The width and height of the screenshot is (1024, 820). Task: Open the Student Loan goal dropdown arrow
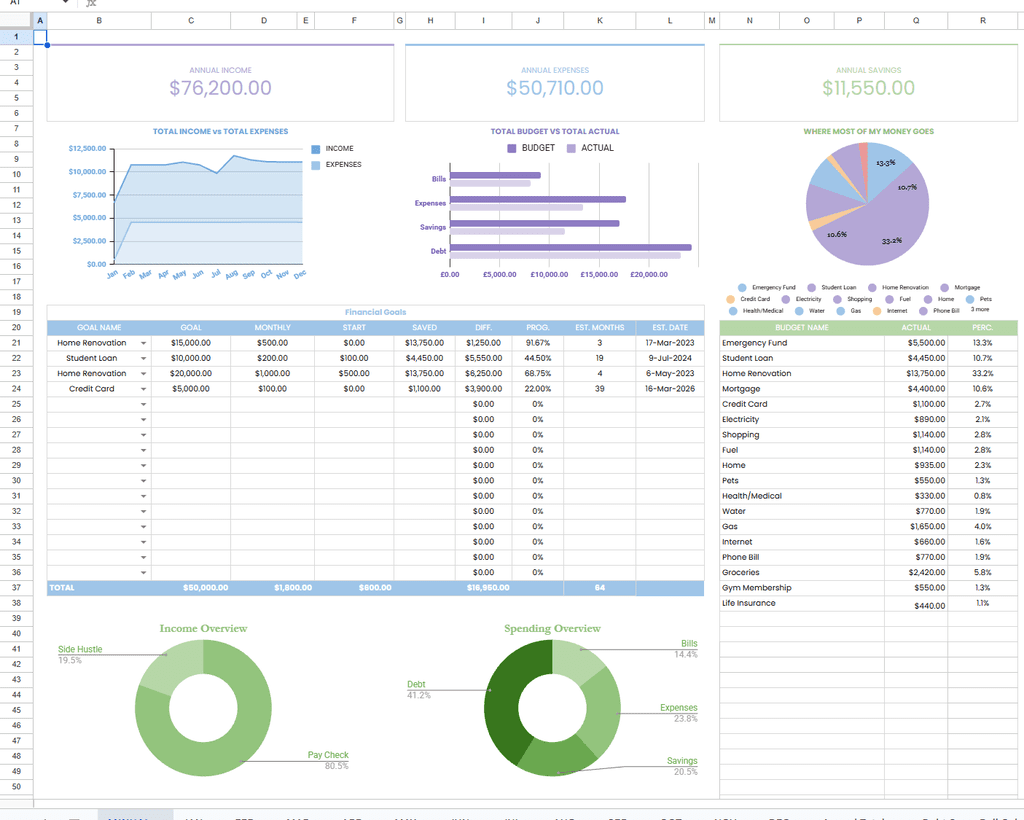[x=144, y=358]
